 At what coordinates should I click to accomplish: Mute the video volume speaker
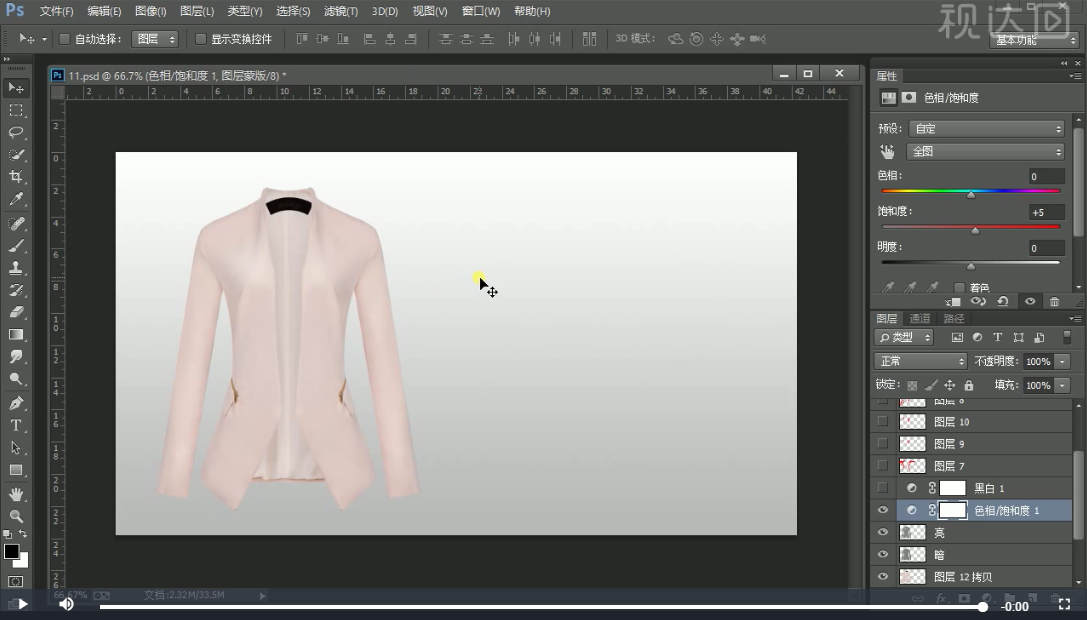point(67,604)
